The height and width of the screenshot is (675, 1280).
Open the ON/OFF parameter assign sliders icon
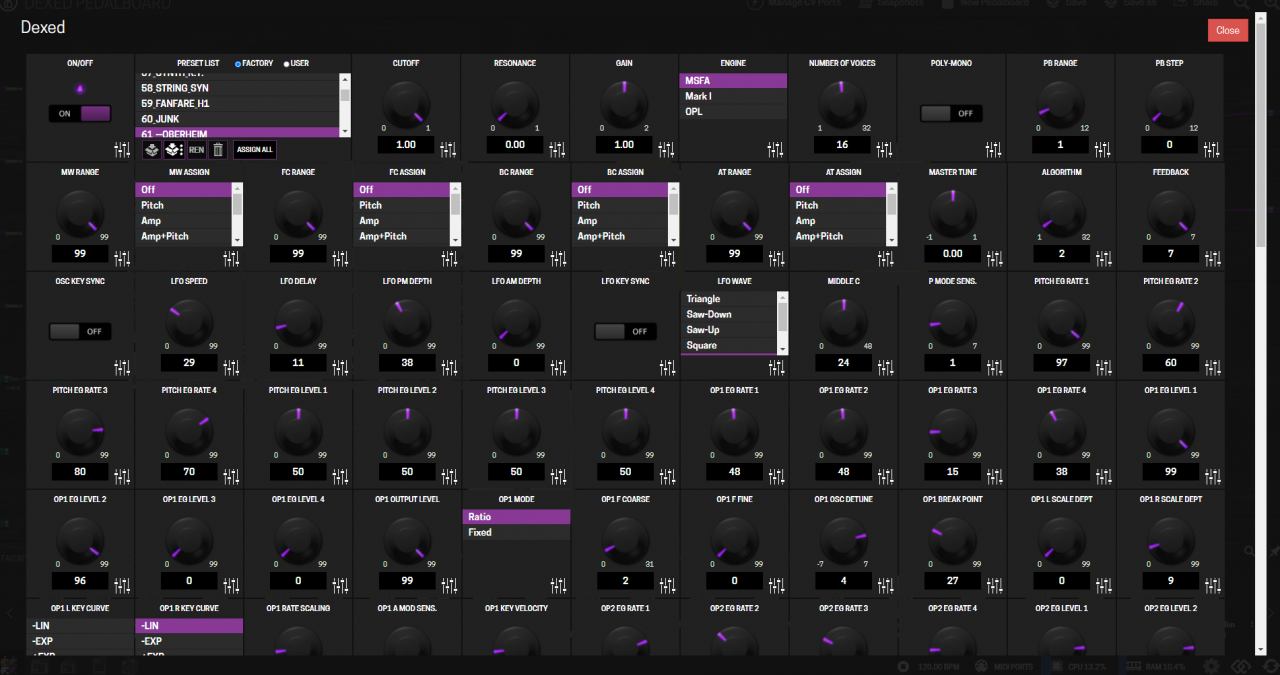point(122,150)
